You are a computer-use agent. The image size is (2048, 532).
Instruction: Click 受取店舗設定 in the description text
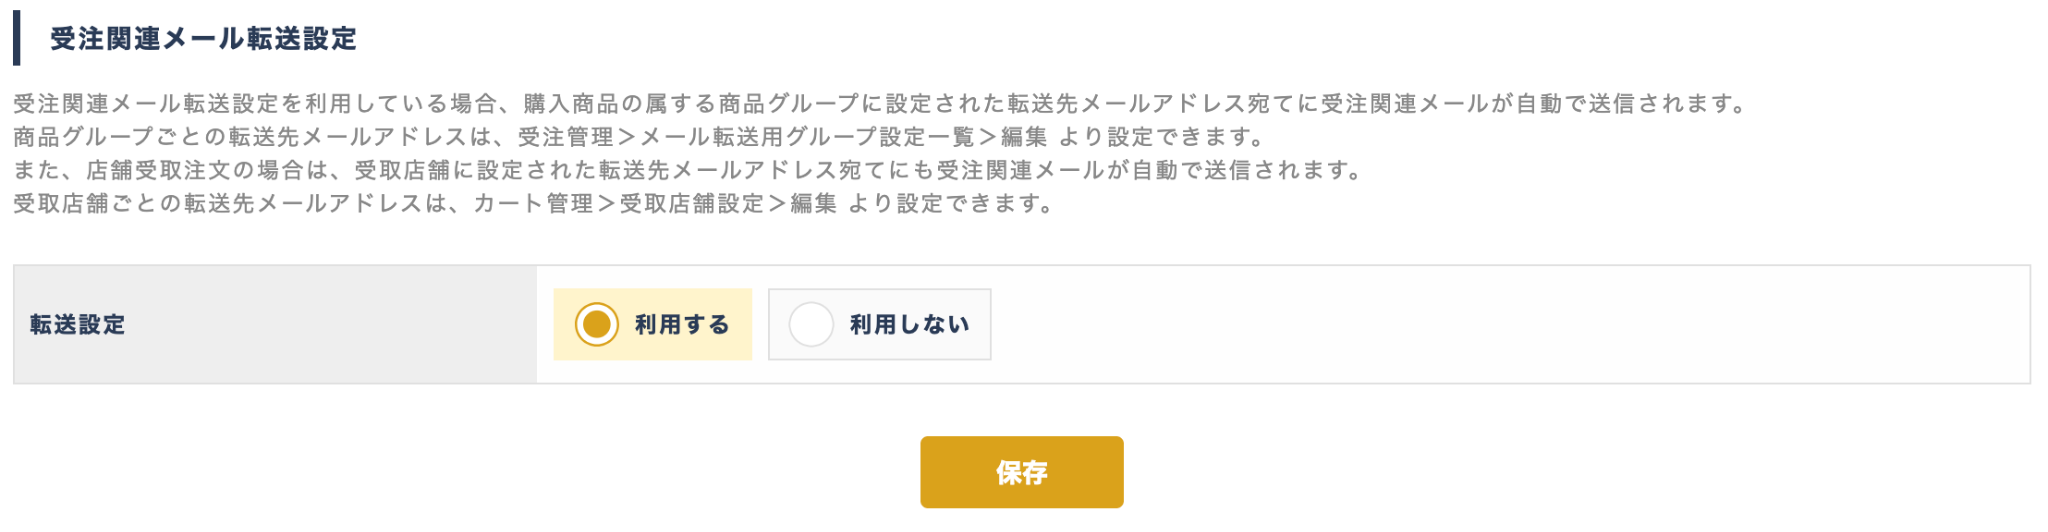[x=692, y=204]
